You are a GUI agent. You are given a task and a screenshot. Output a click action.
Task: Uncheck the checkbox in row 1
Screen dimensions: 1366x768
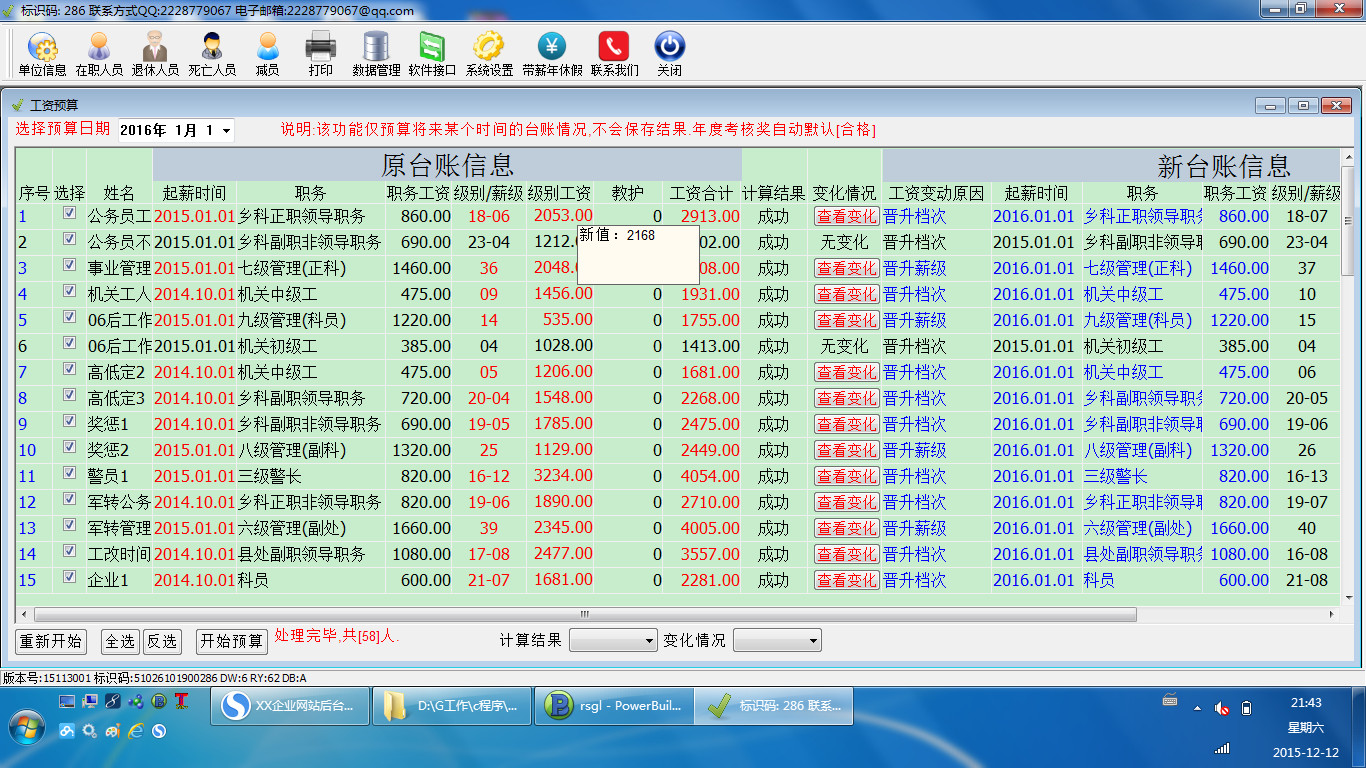pyautogui.click(x=69, y=213)
